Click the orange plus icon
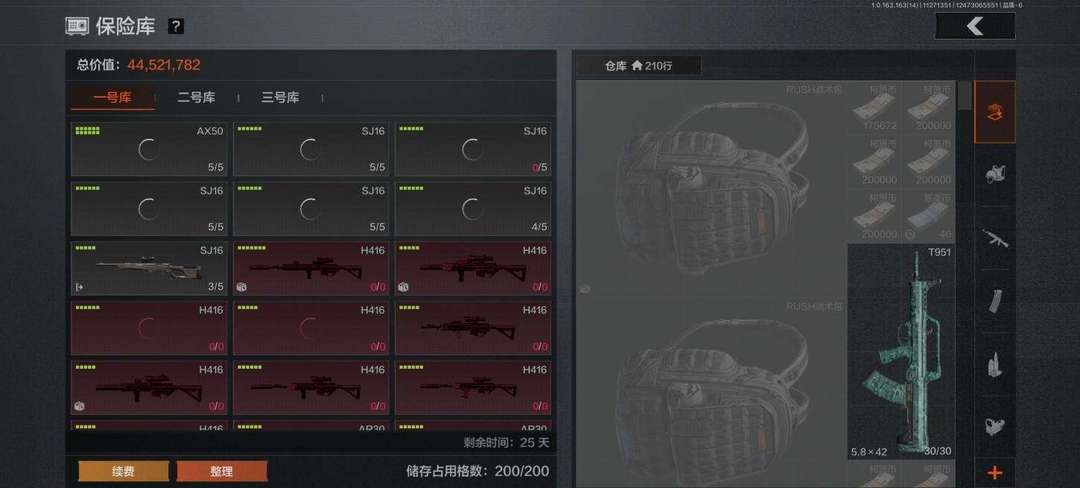1080x488 pixels. pos(994,472)
